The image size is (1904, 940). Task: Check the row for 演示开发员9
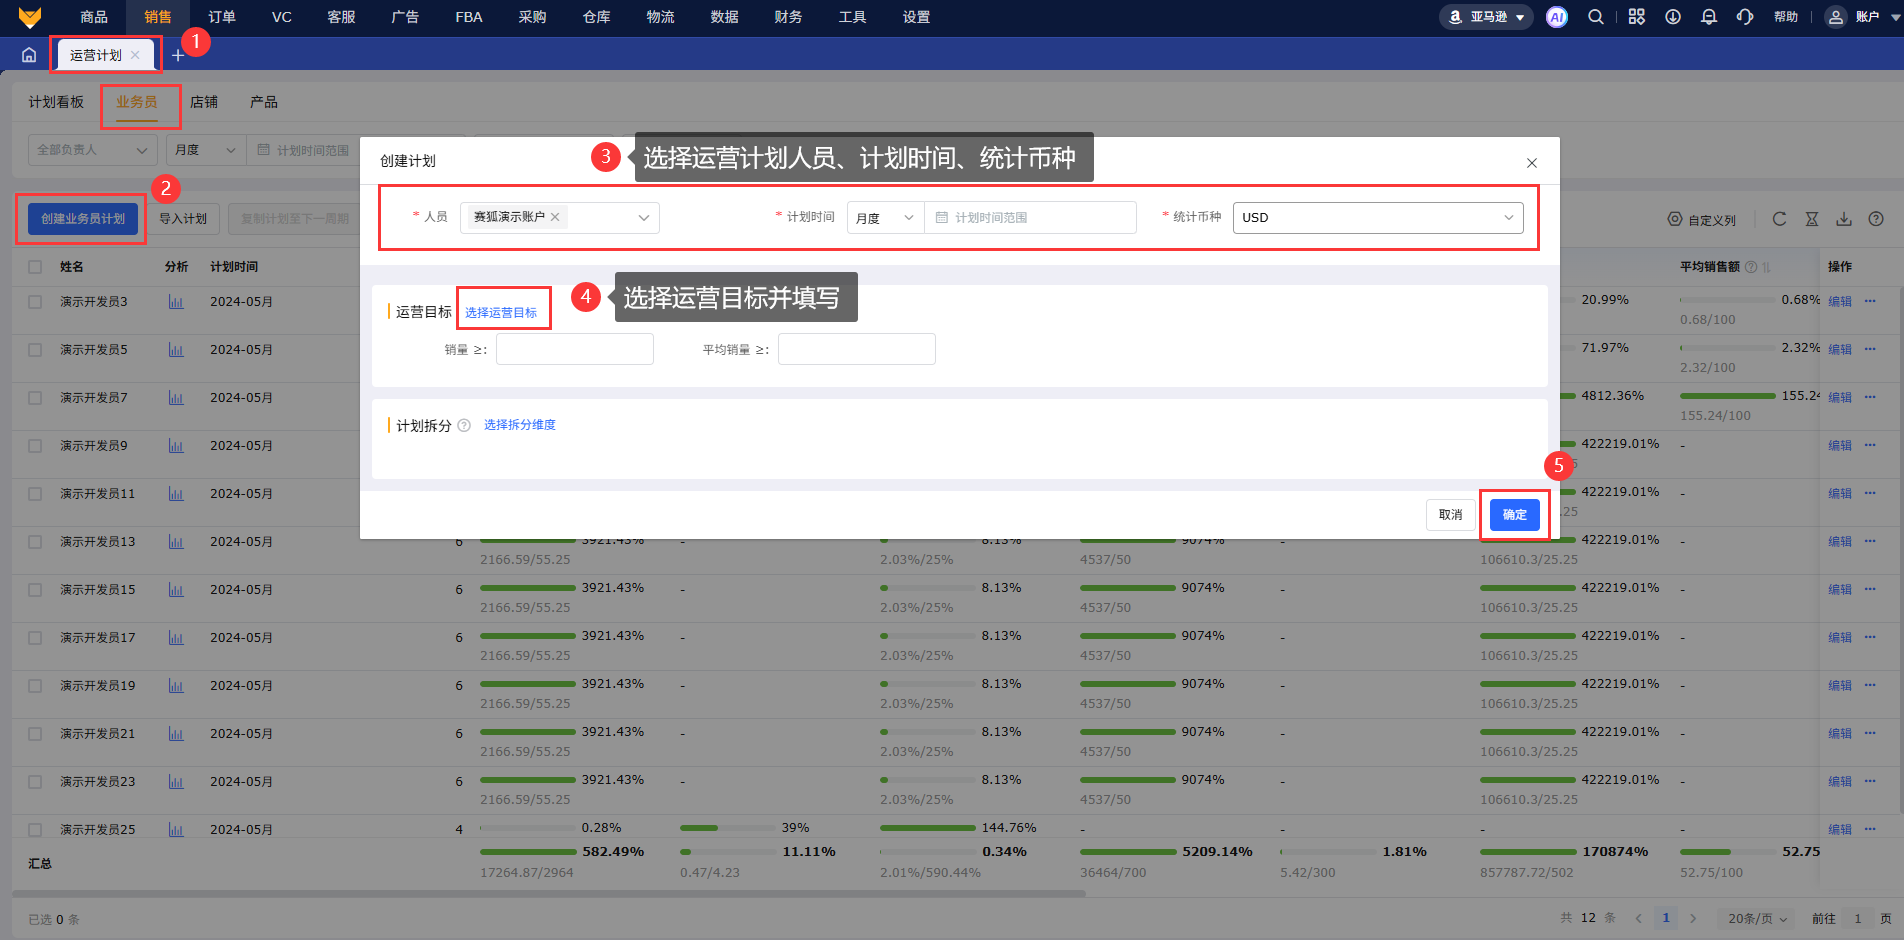pyautogui.click(x=35, y=446)
